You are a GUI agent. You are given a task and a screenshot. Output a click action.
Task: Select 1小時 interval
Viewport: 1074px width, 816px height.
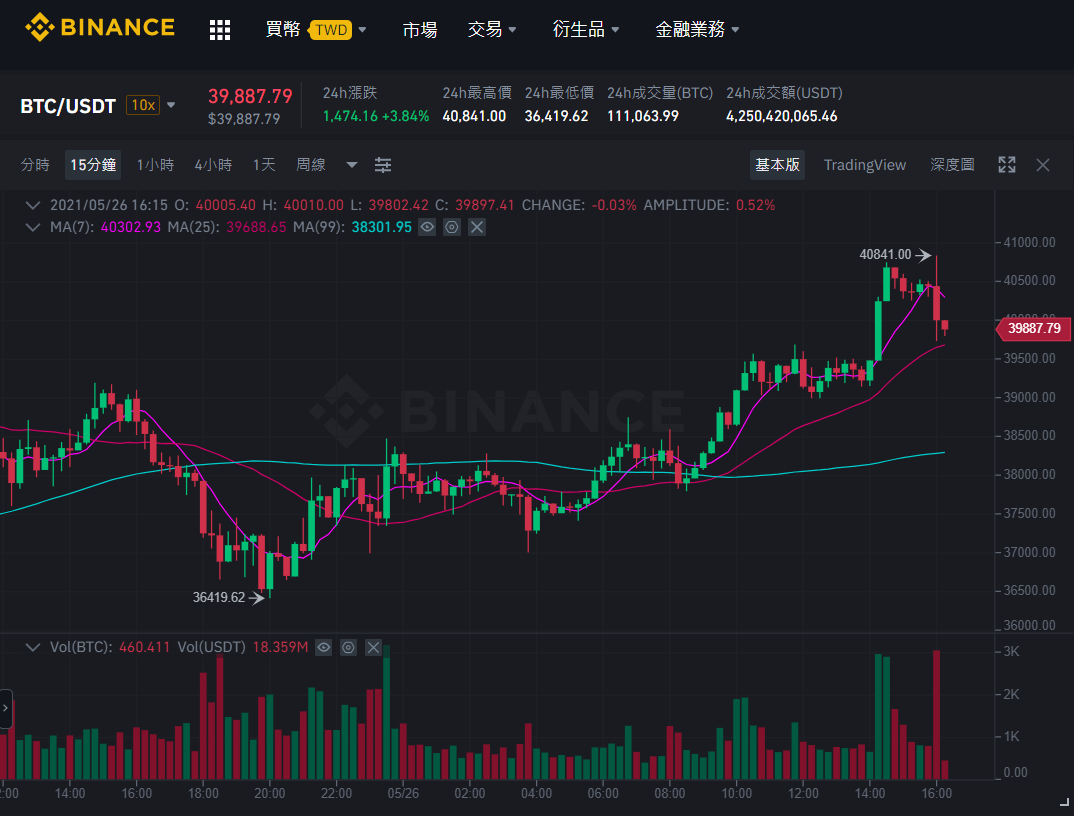(x=155, y=165)
